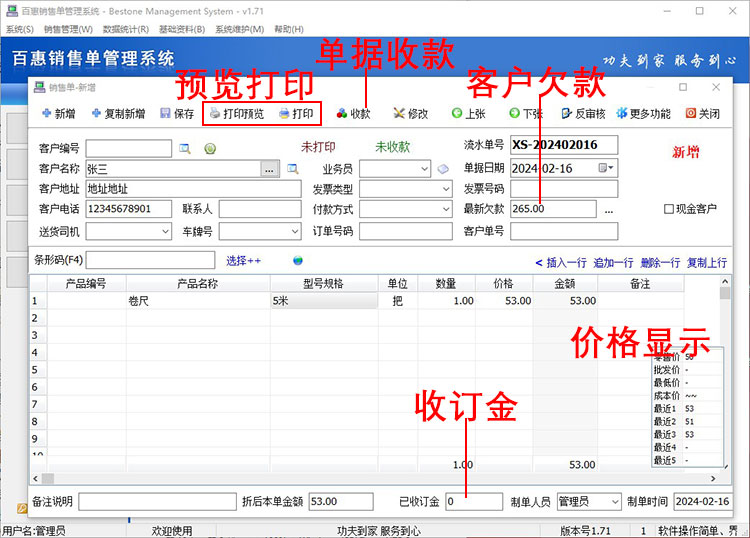
Task: Click the 流水单号 field XS-202402016
Action: [x=564, y=145]
